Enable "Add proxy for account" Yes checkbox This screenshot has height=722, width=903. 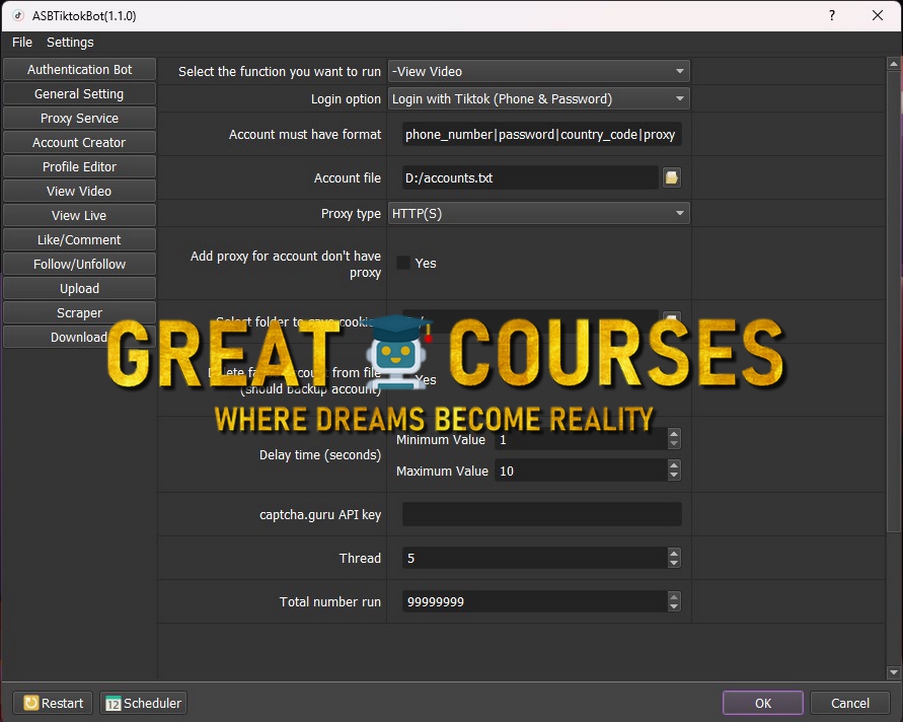[403, 263]
